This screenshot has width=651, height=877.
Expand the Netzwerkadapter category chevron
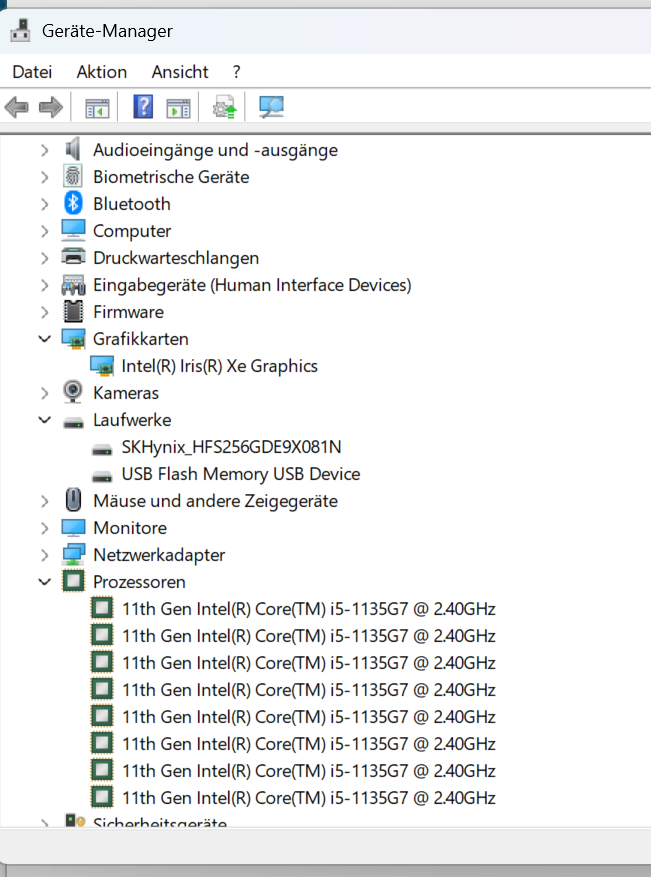tap(45, 555)
